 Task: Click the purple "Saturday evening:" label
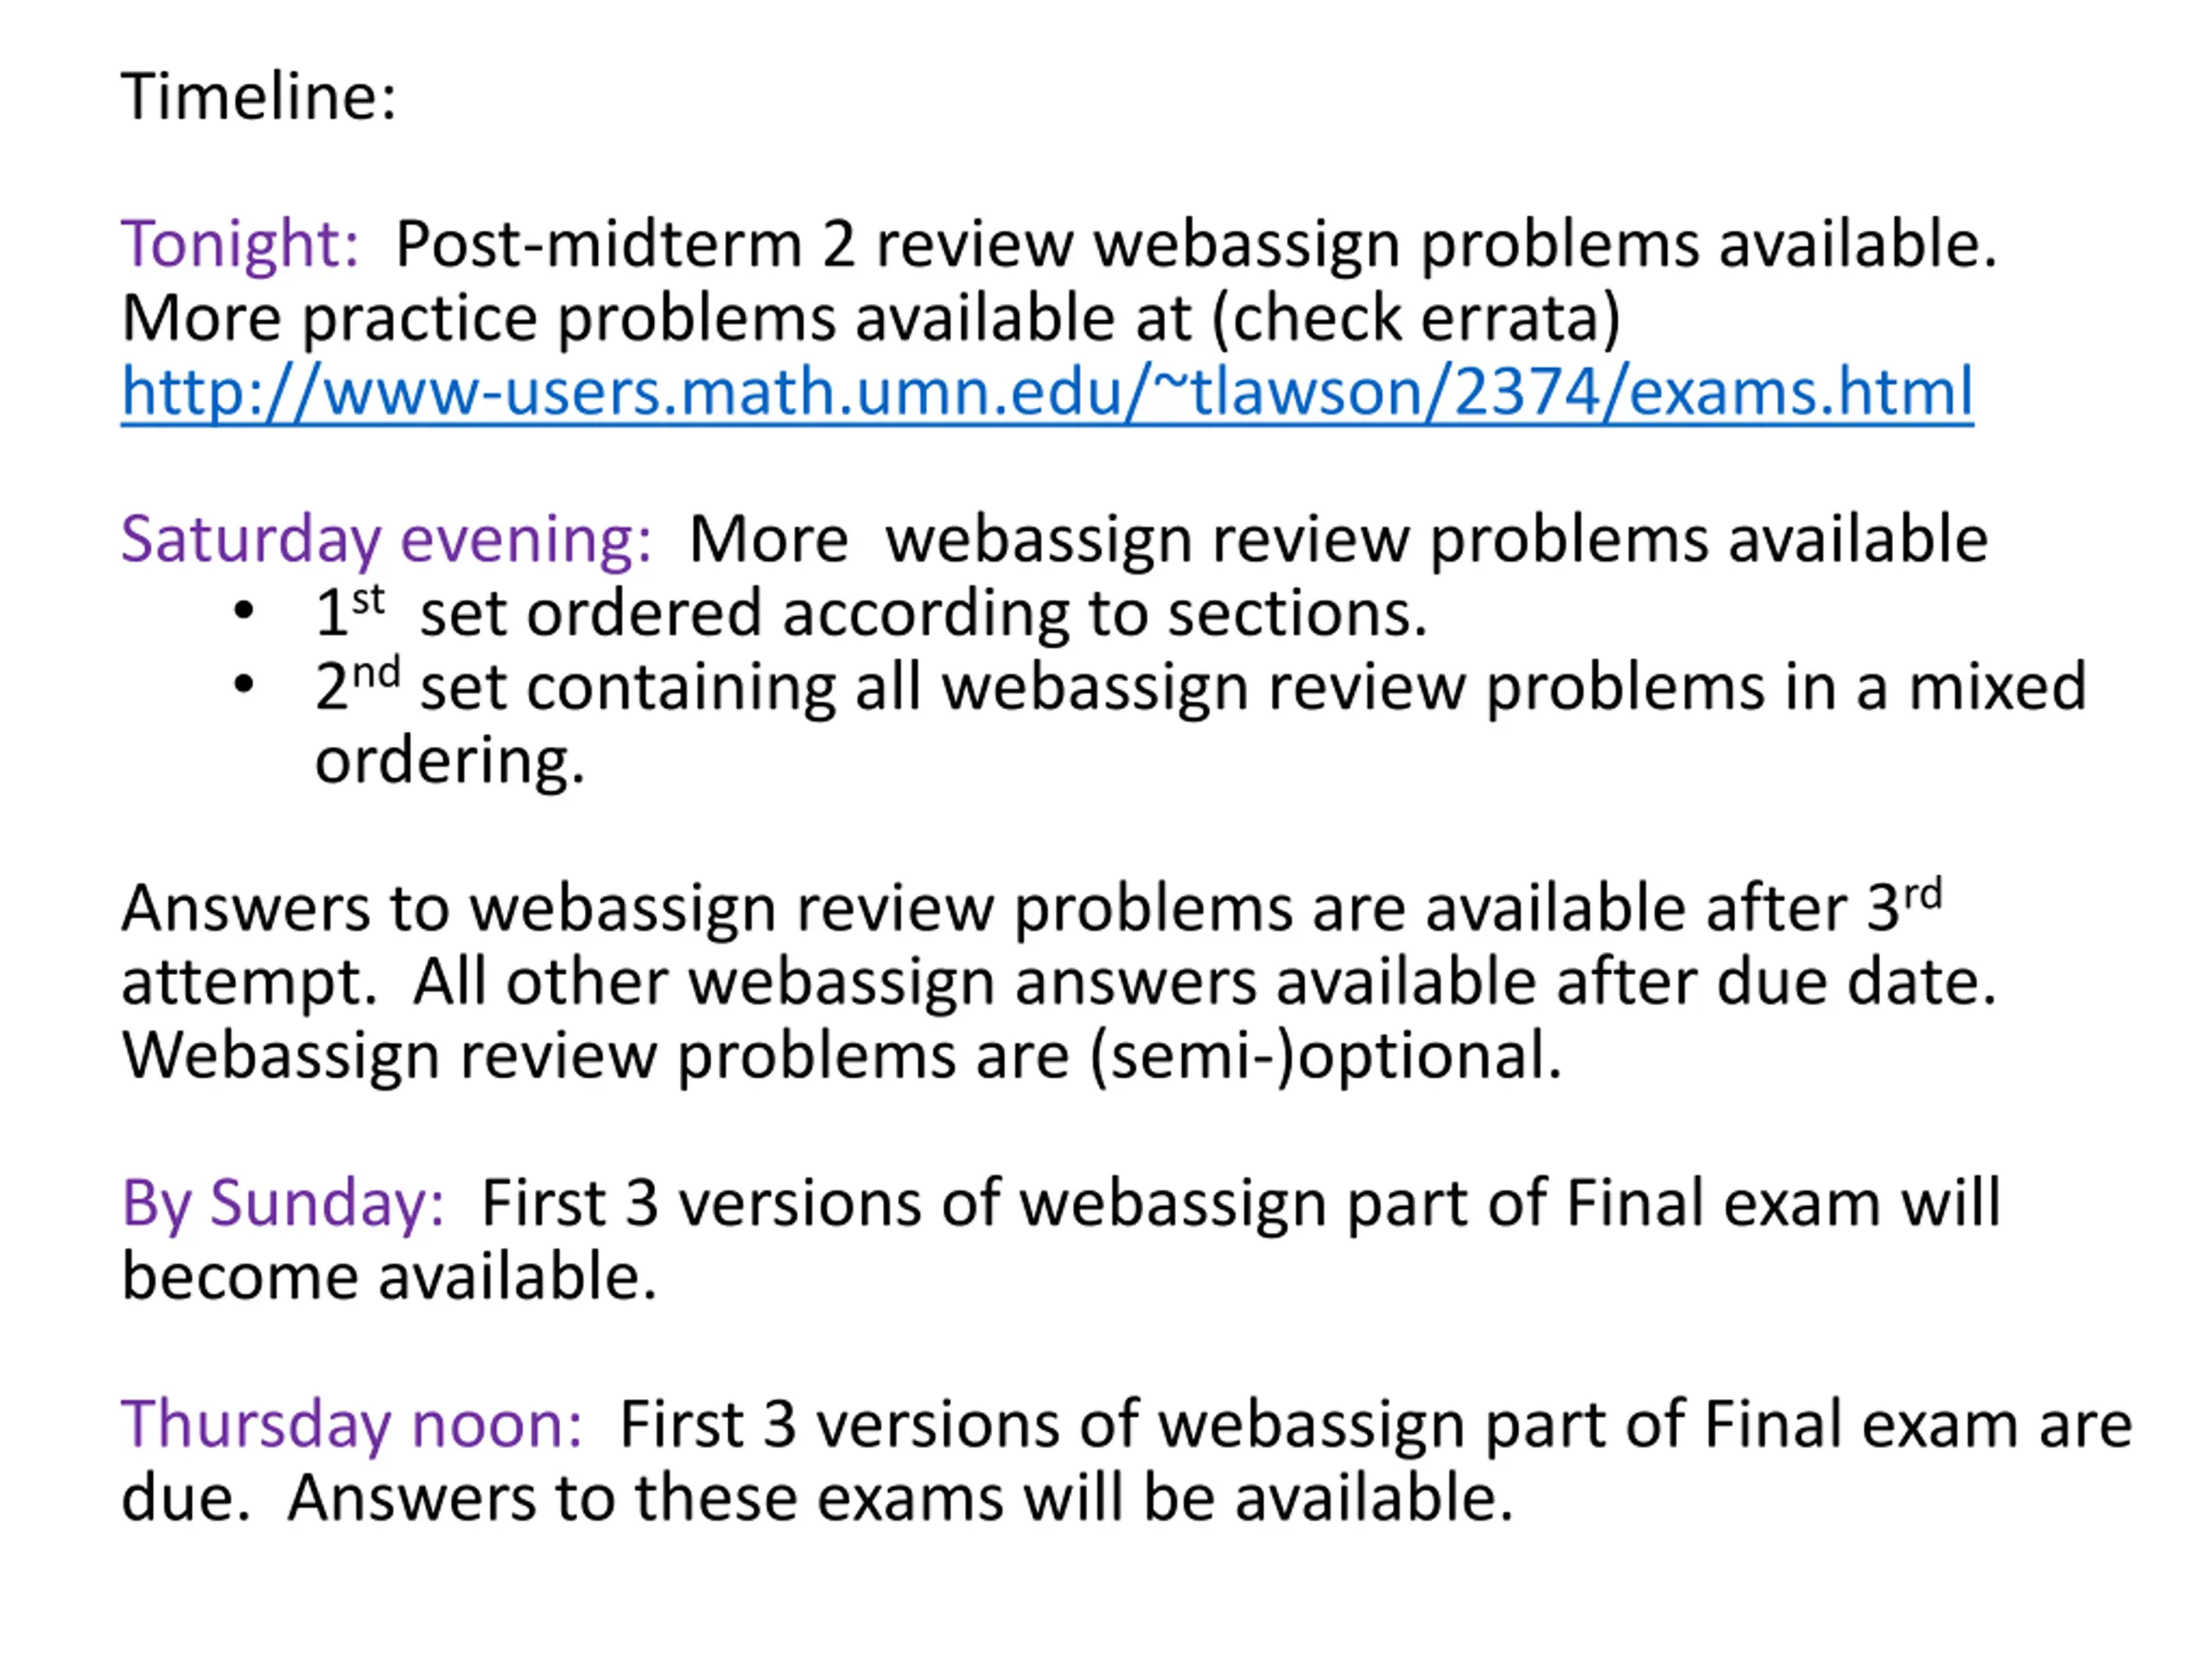coord(386,541)
